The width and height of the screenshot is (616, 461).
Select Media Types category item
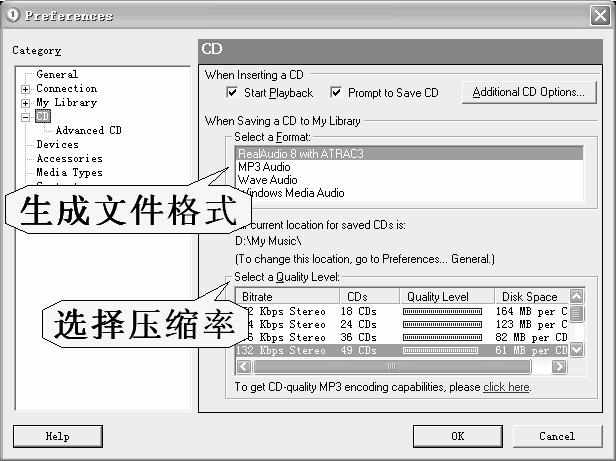(70, 173)
